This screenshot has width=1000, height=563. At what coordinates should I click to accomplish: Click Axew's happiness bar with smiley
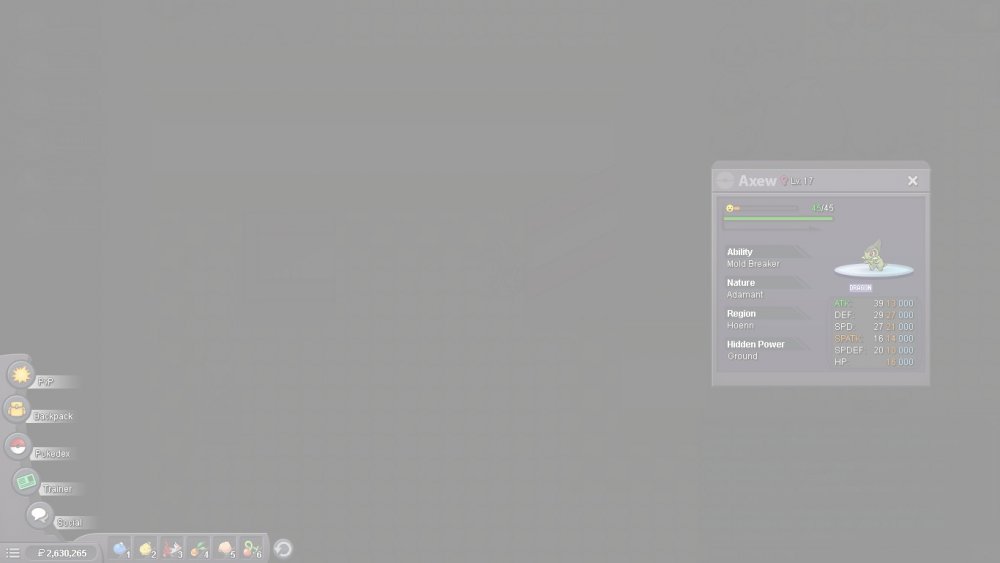pos(762,208)
